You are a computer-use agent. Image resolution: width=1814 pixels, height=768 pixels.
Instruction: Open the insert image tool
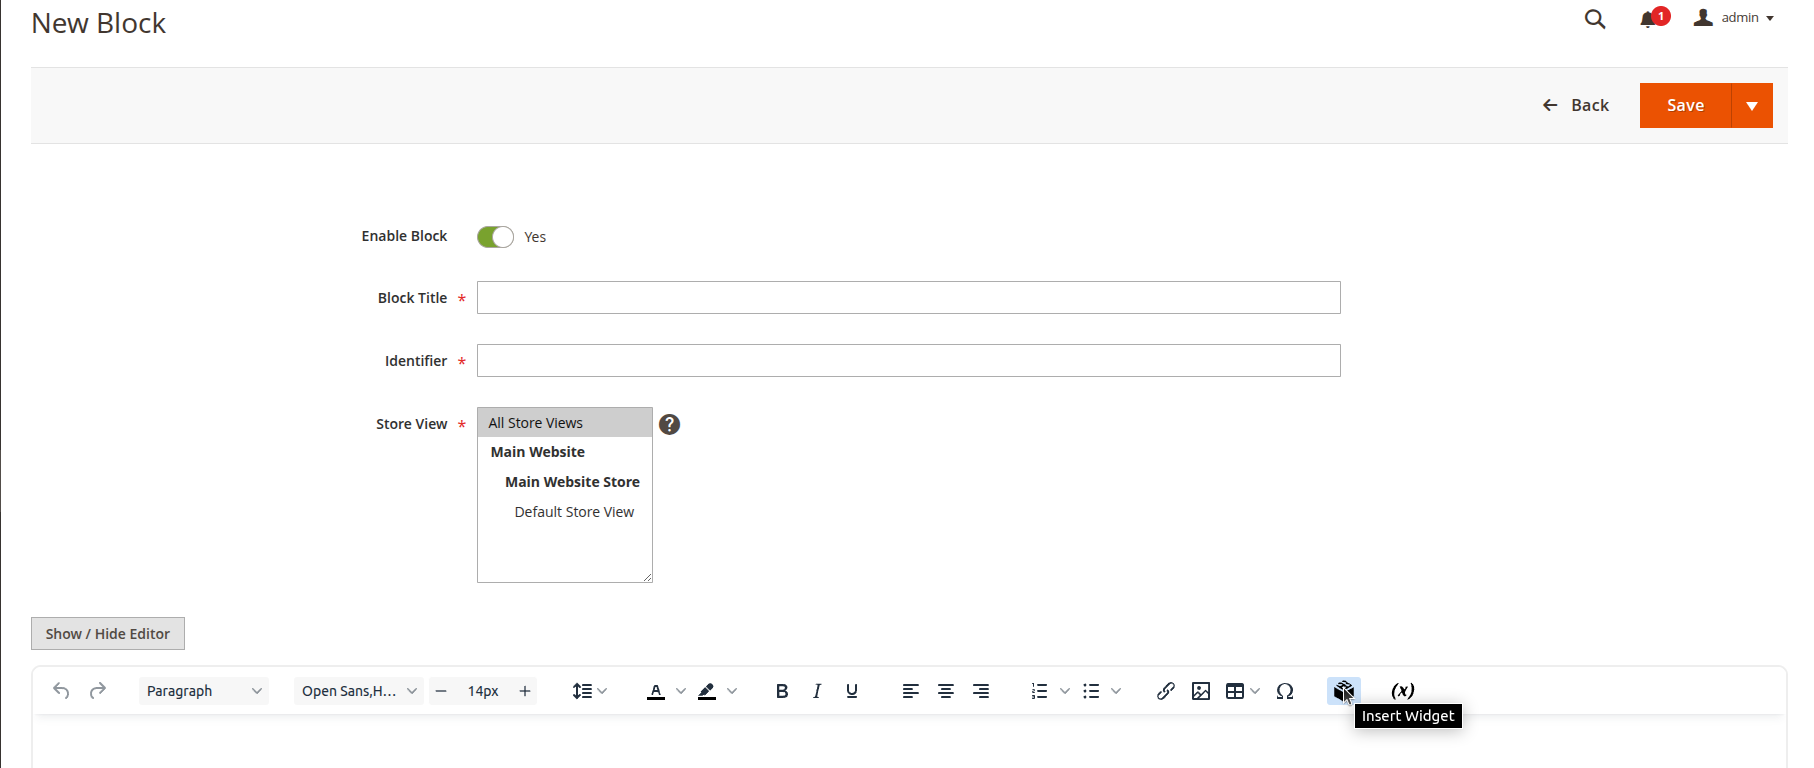point(1201,691)
